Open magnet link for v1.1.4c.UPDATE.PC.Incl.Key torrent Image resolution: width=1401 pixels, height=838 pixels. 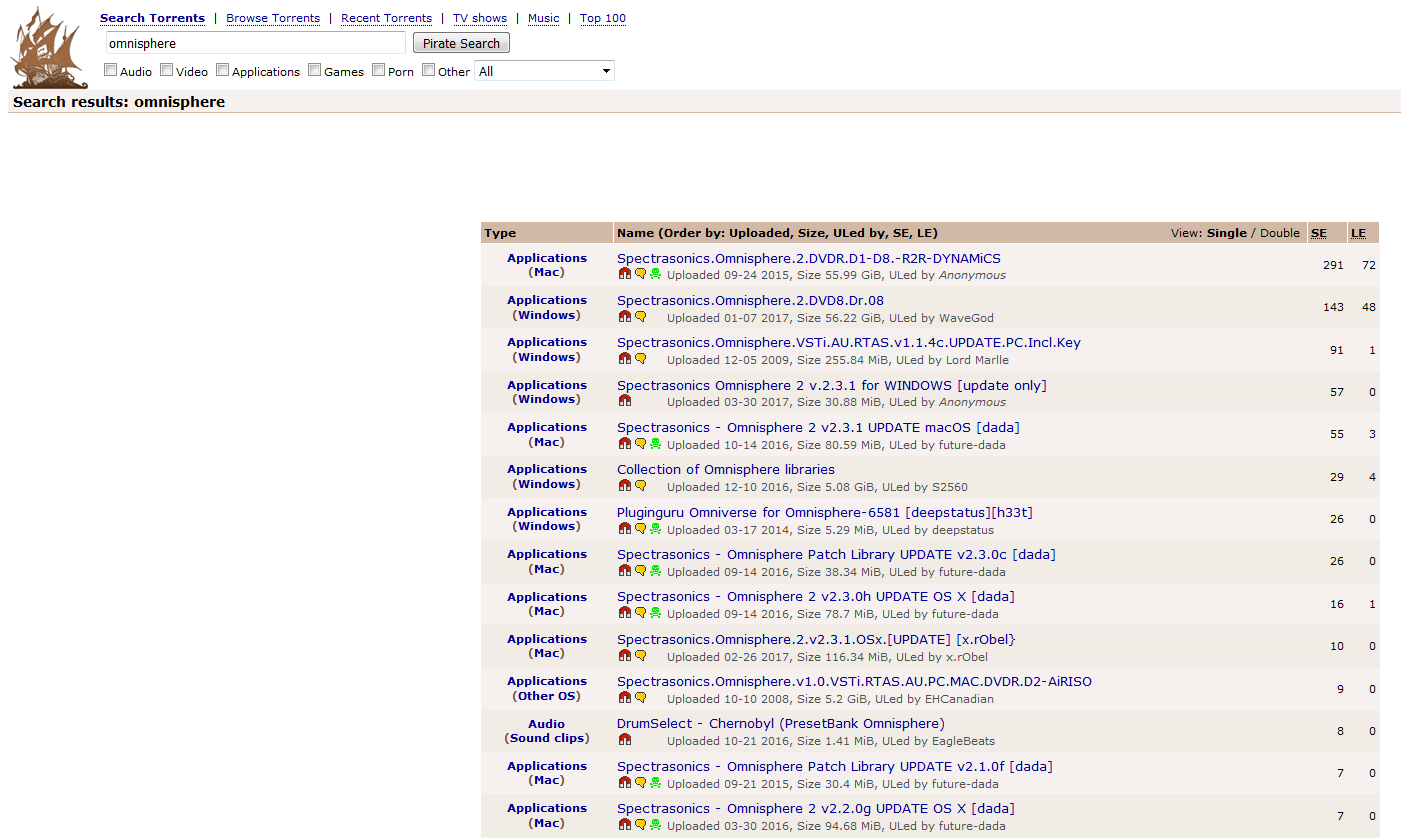tap(625, 358)
